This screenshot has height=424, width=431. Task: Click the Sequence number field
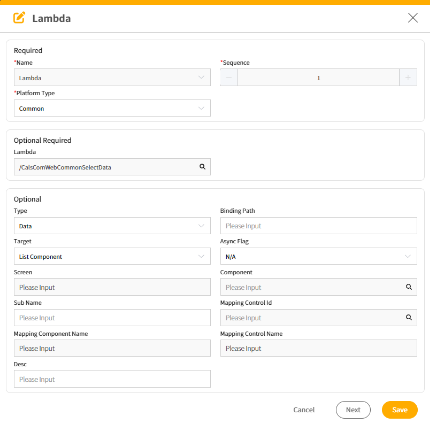point(318,77)
